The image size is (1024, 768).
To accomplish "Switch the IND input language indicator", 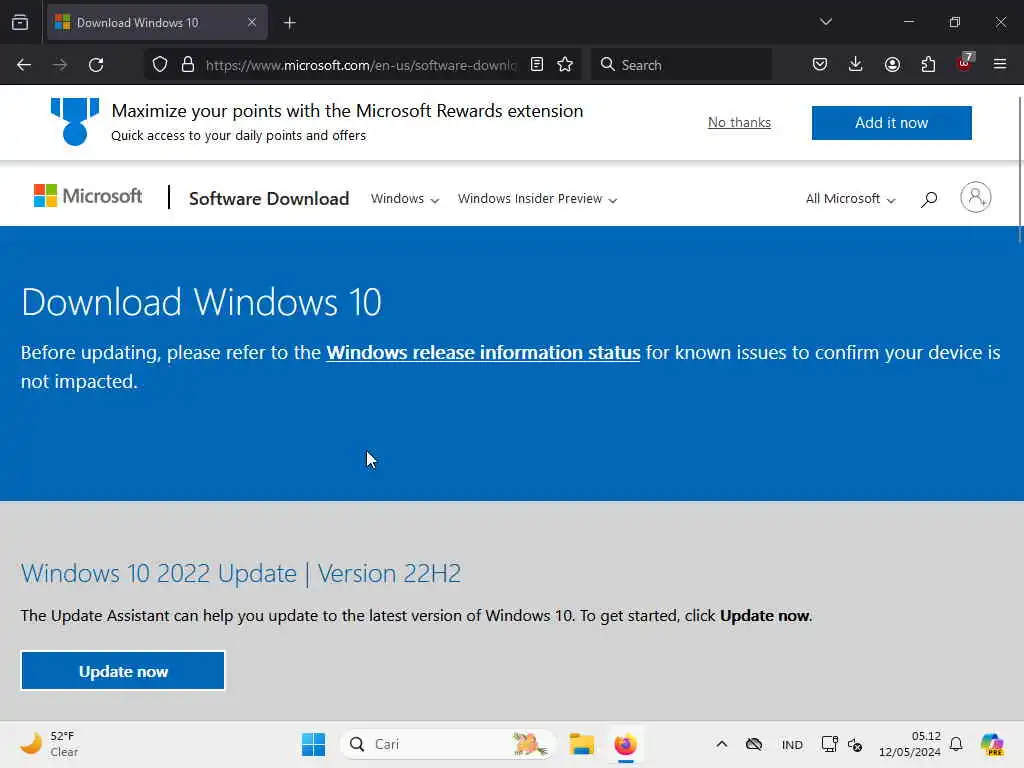I will [792, 744].
